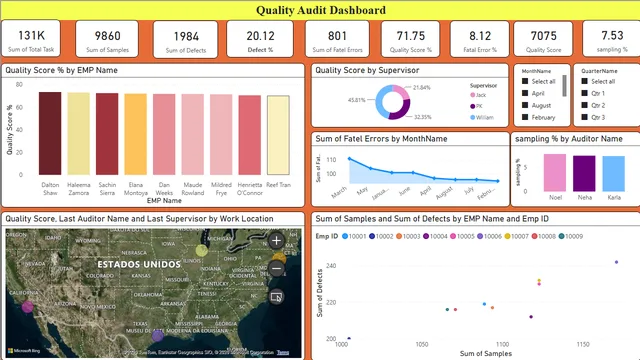The image size is (640, 360).
Task: Click the 1984 Sum of Defects card
Action: (186, 40)
